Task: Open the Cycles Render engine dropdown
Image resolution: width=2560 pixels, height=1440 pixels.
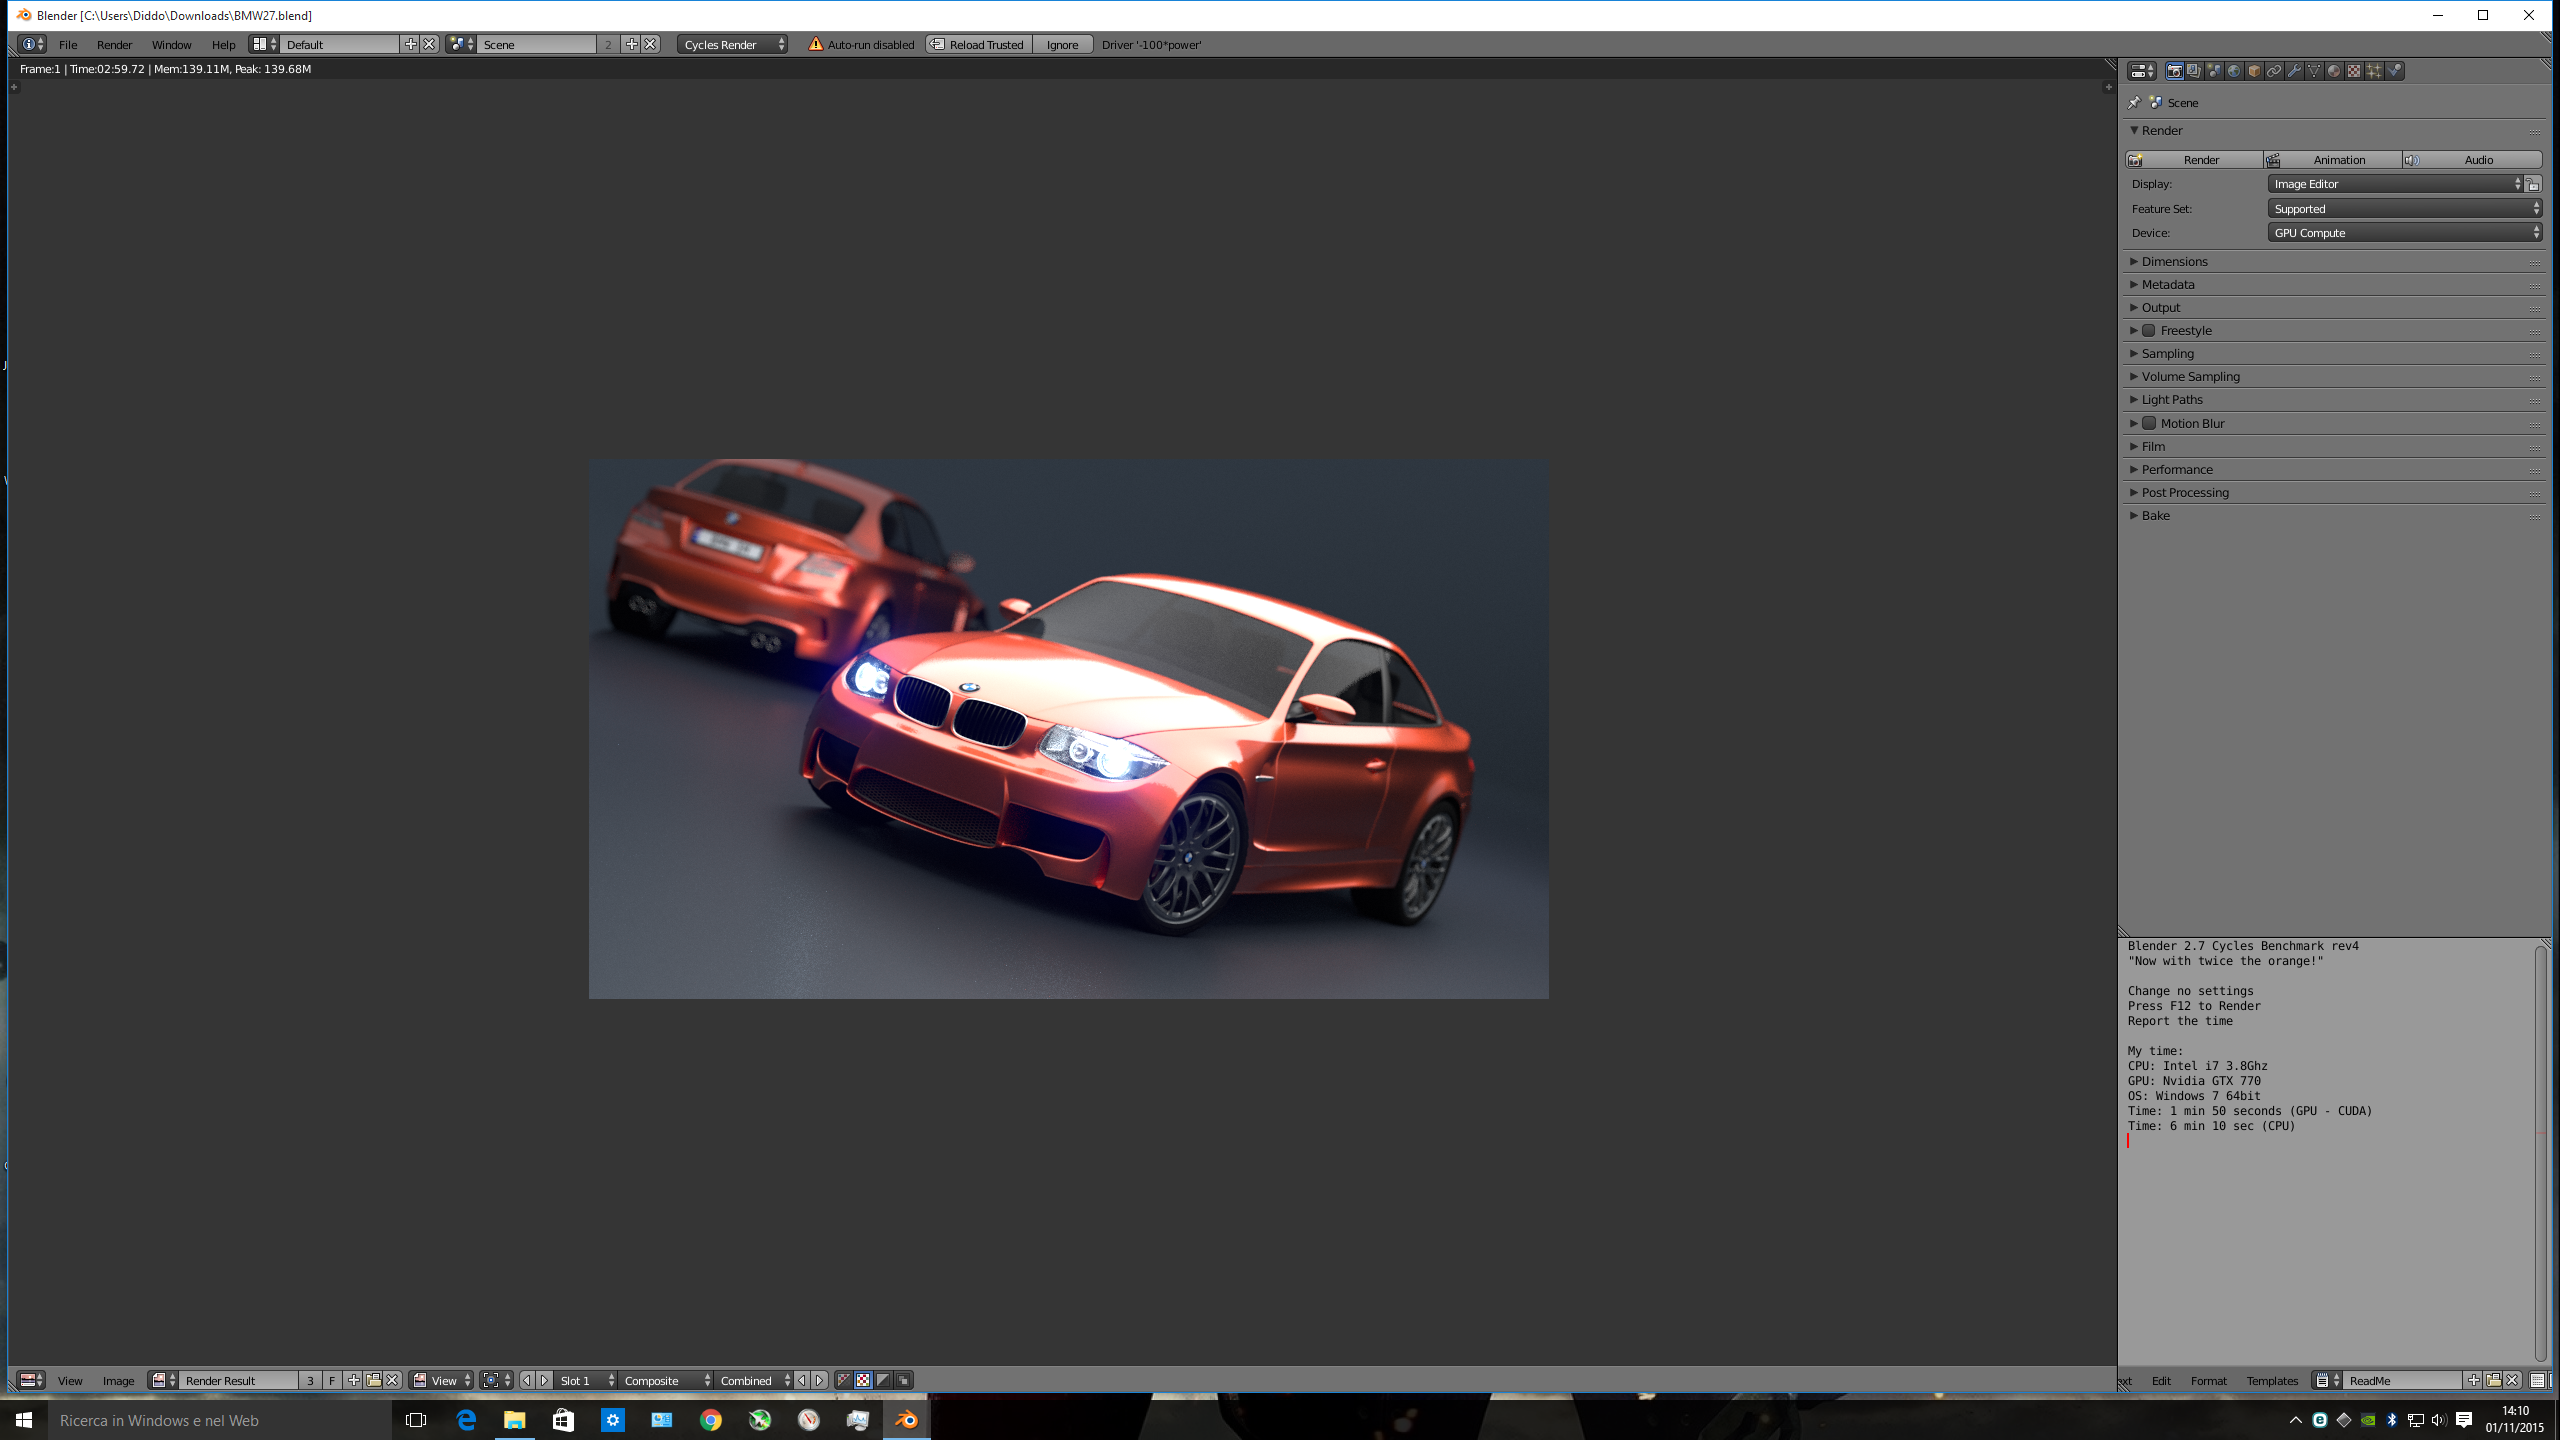Action: tap(732, 45)
